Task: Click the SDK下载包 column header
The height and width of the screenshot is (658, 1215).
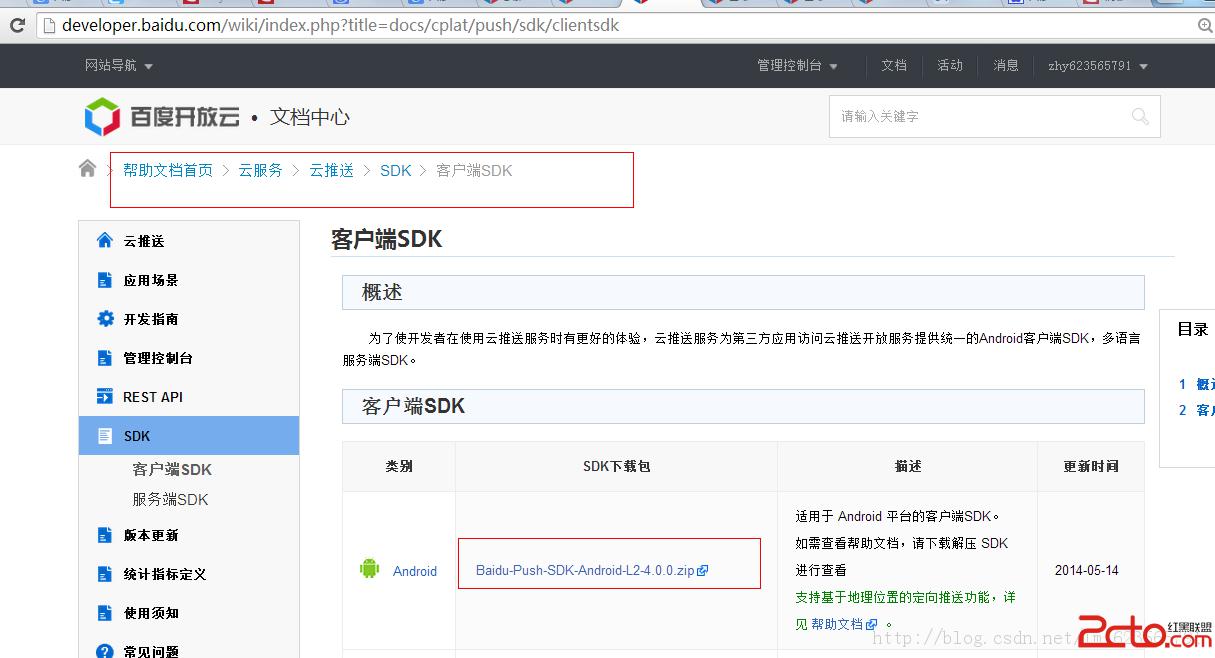Action: pos(617,466)
